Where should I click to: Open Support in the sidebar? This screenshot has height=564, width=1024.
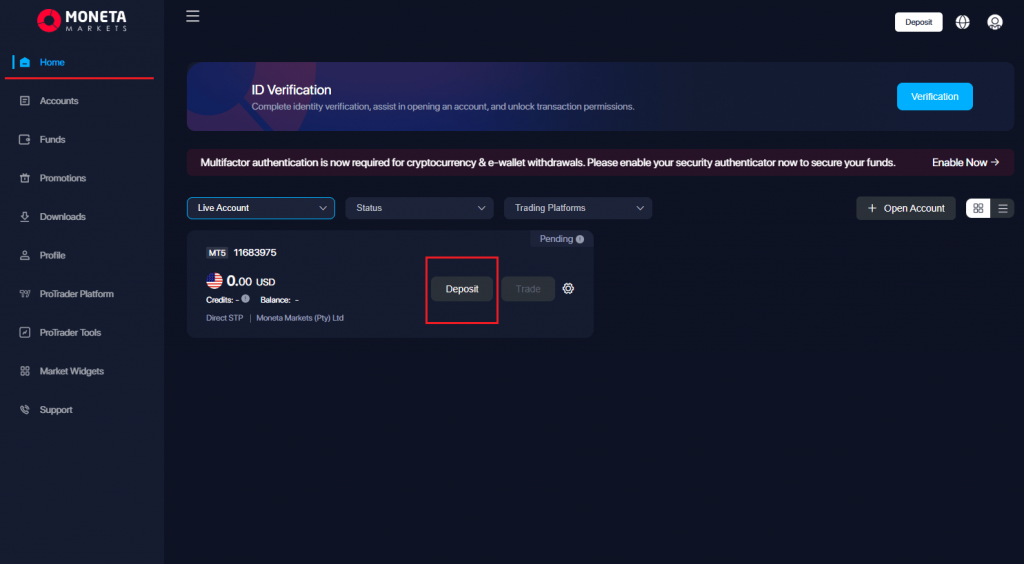pyautogui.click(x=56, y=410)
